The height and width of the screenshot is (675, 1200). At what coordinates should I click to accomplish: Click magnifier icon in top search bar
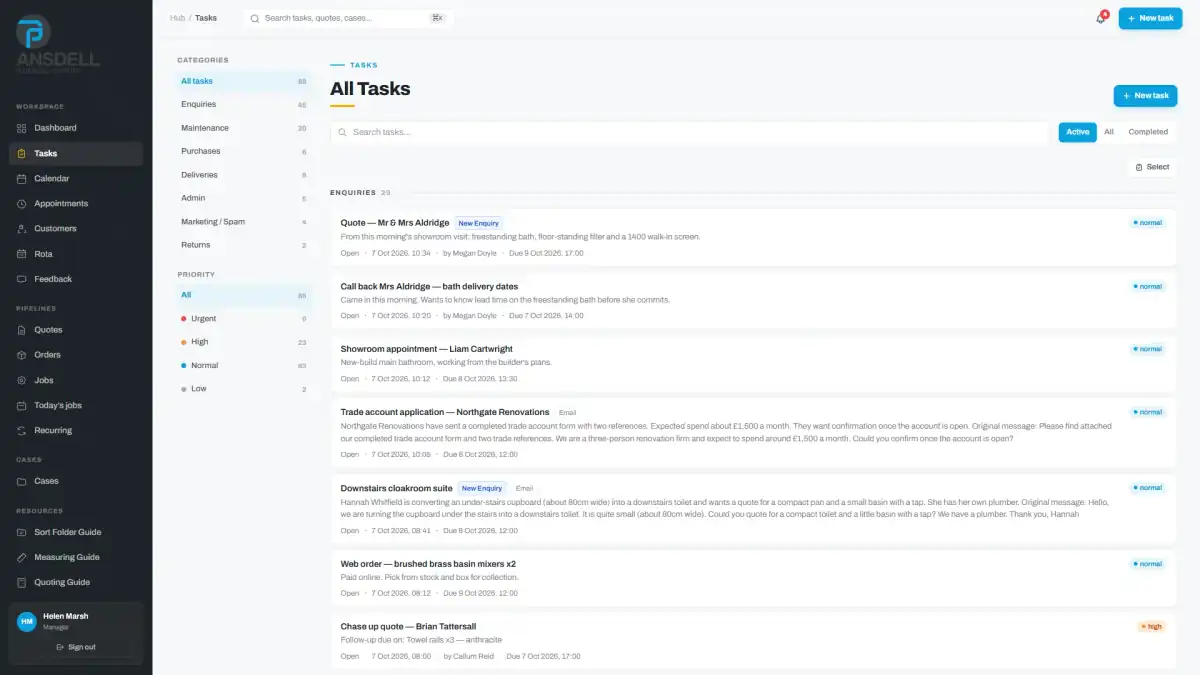coord(255,18)
